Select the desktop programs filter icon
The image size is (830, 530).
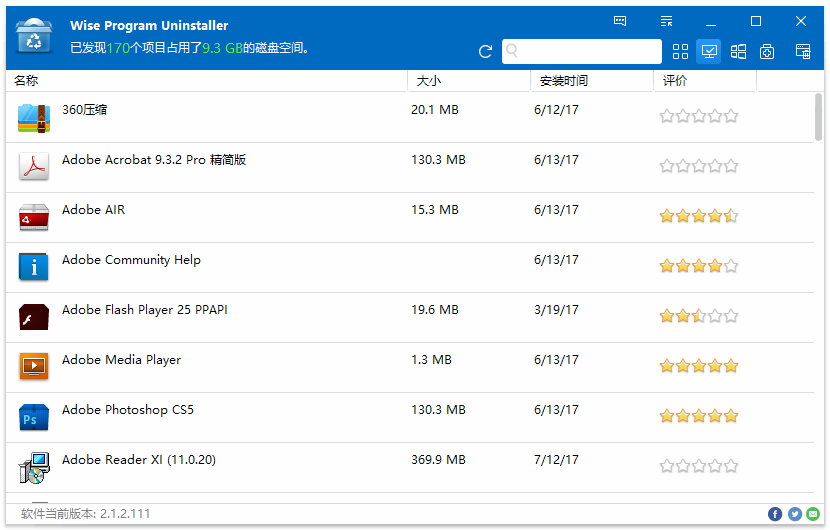(710, 52)
